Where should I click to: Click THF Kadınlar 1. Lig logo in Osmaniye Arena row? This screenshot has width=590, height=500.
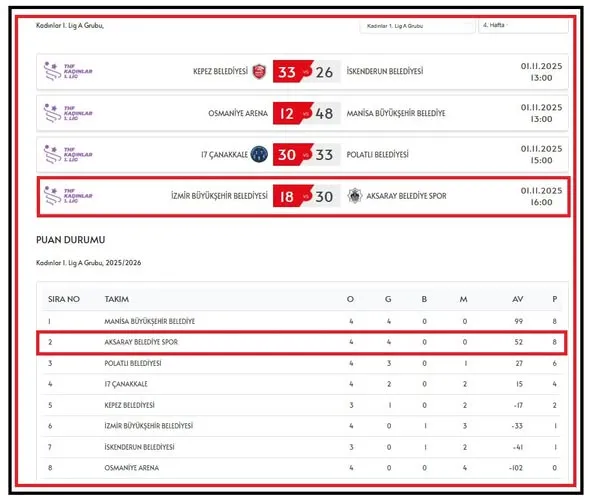pos(68,113)
